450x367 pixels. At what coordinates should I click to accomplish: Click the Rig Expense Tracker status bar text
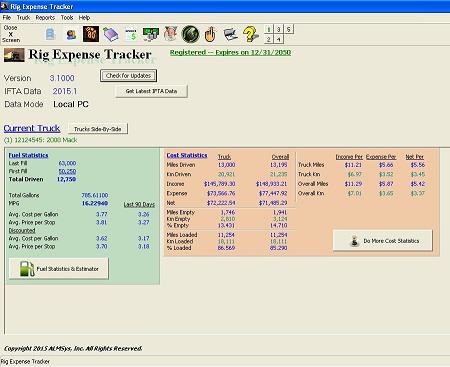click(x=25, y=362)
